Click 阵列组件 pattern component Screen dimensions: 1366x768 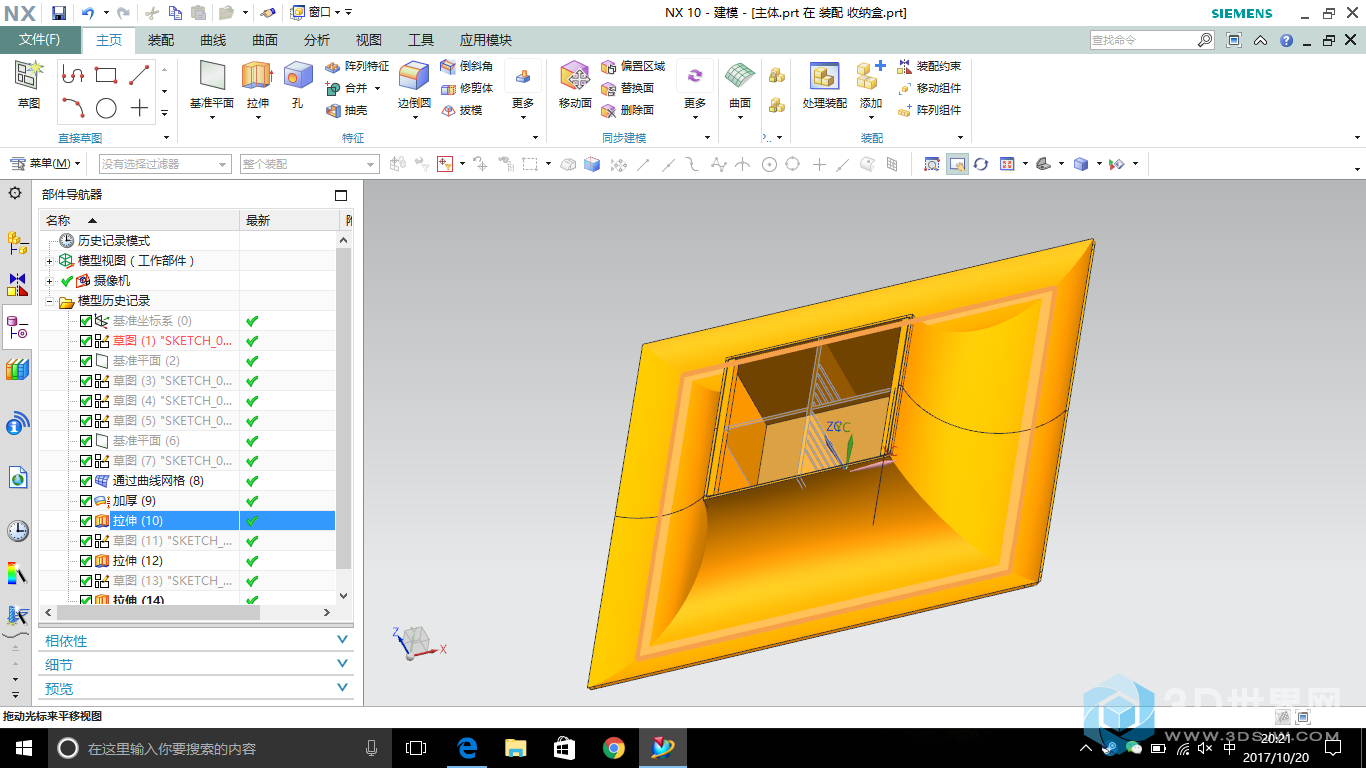pos(929,110)
